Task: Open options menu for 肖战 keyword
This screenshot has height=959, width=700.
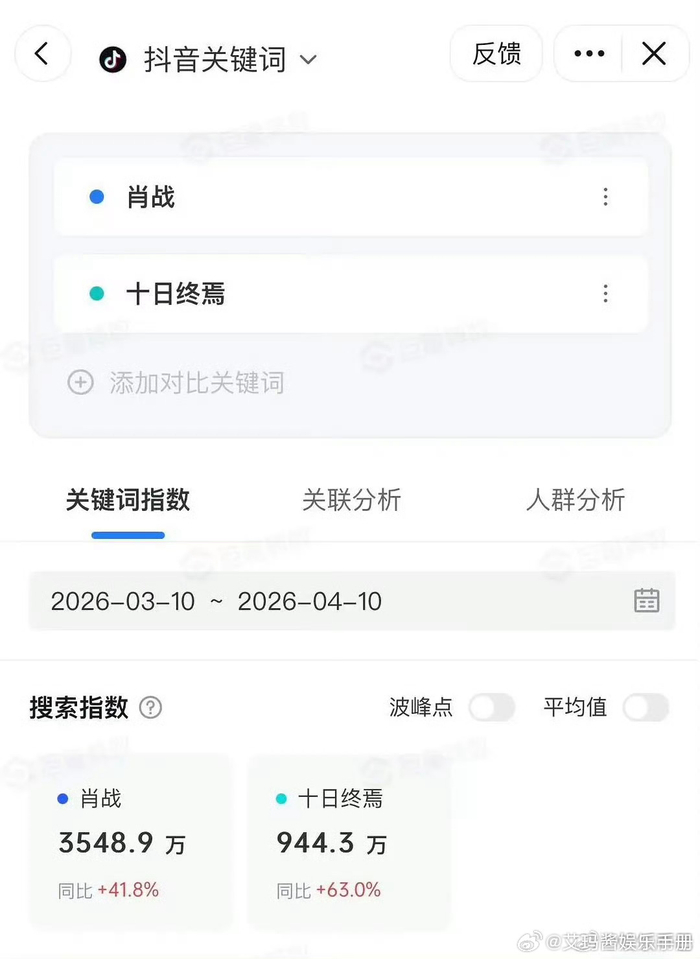Action: click(x=605, y=197)
